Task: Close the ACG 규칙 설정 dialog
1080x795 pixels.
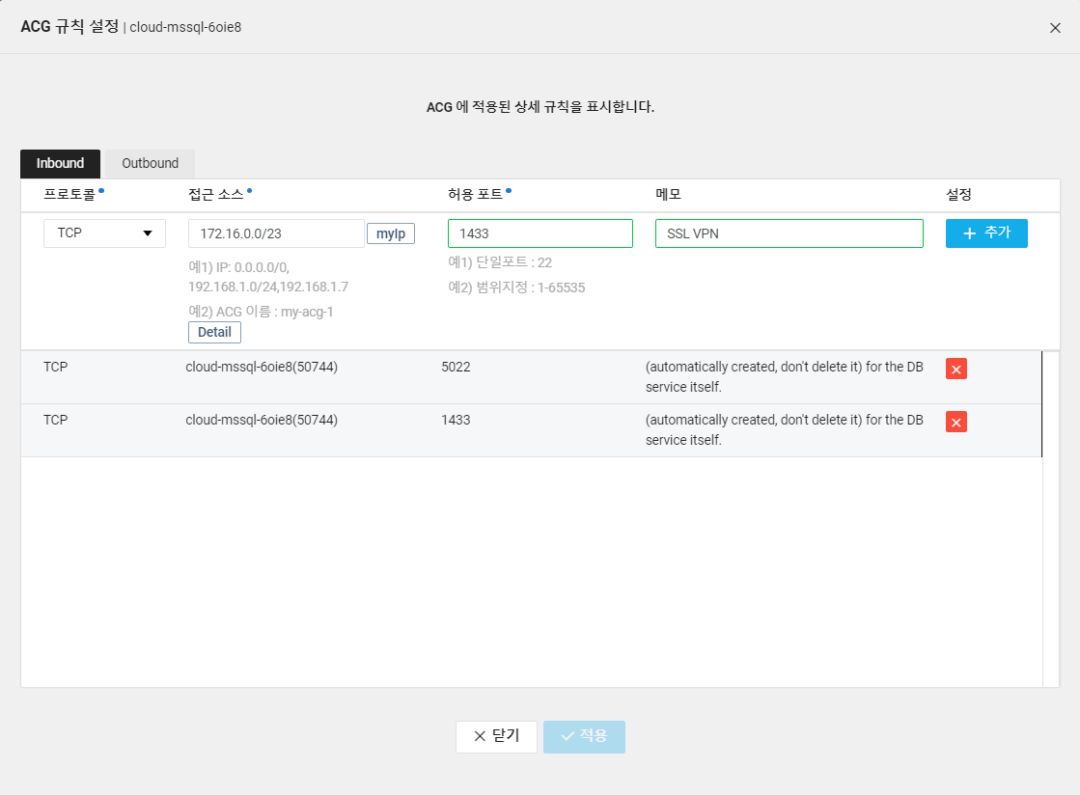Action: tap(1055, 27)
